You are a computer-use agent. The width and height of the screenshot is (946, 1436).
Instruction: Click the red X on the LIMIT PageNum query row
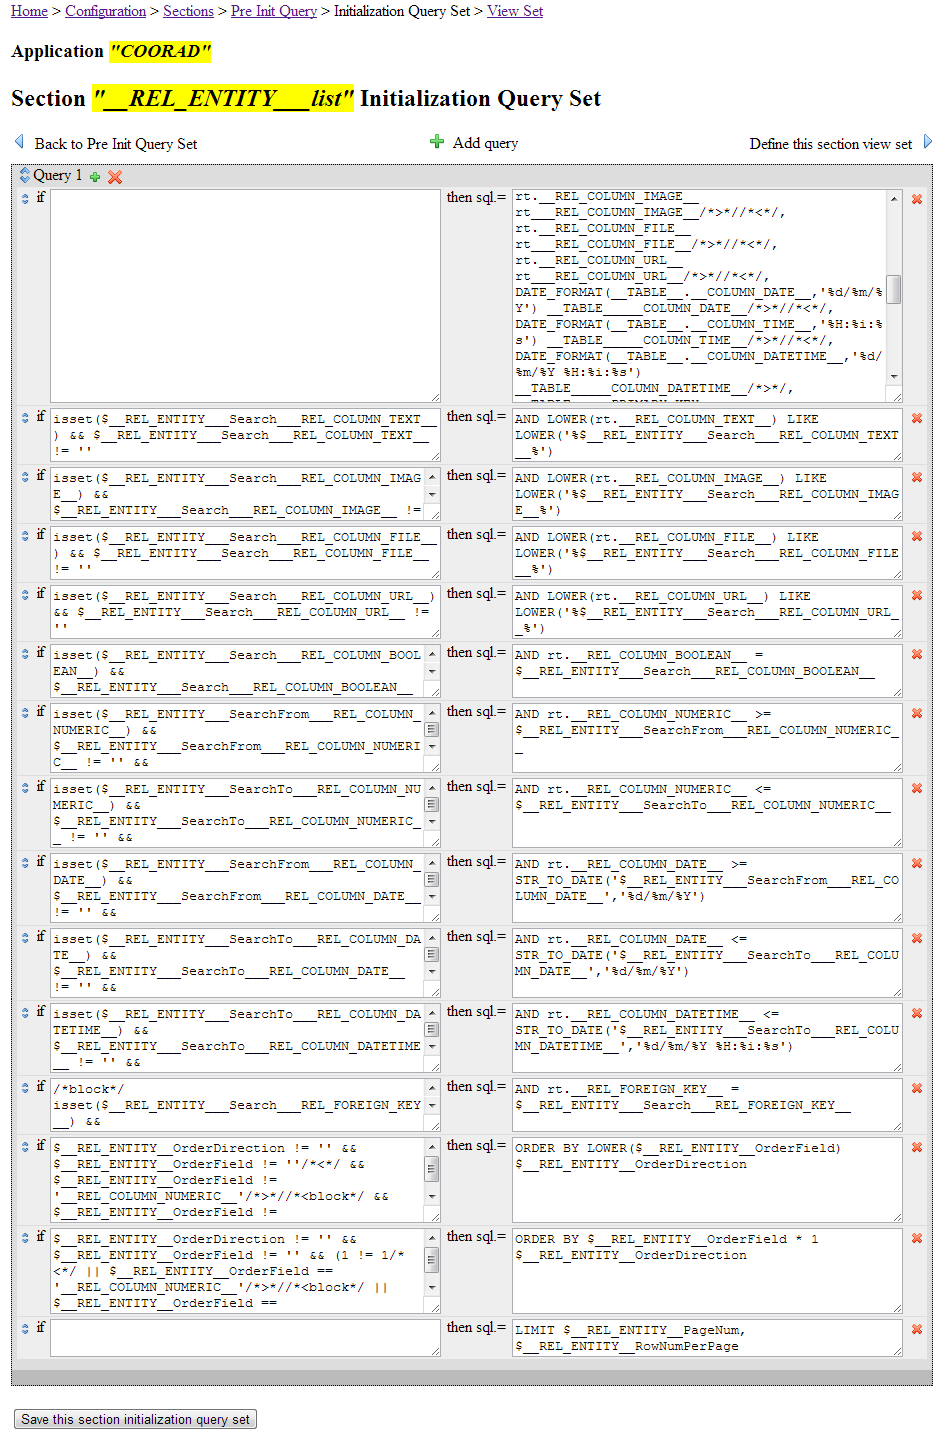click(x=916, y=1329)
